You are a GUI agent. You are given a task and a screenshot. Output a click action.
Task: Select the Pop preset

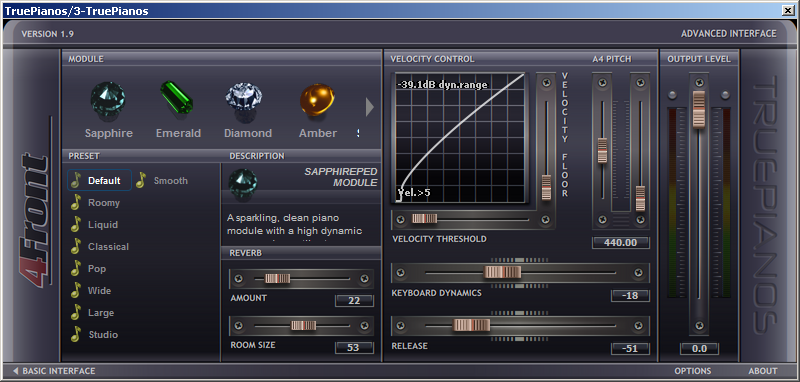pyautogui.click(x=97, y=269)
